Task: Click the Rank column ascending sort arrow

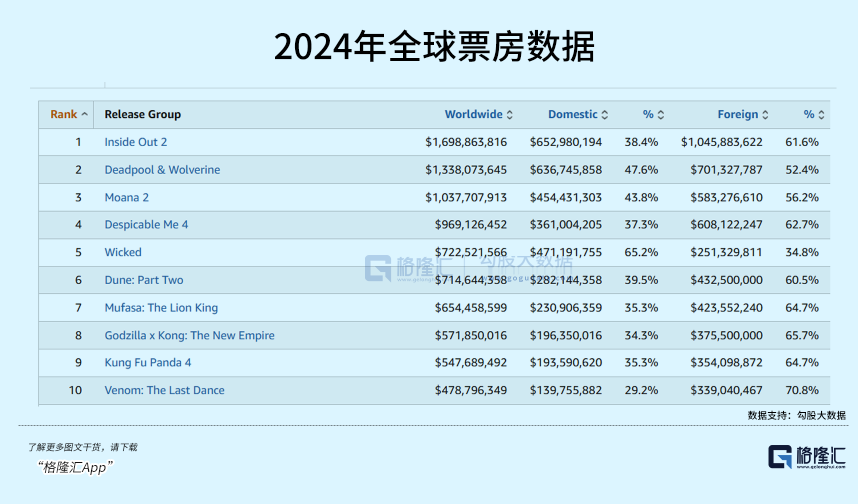Action: pos(85,115)
